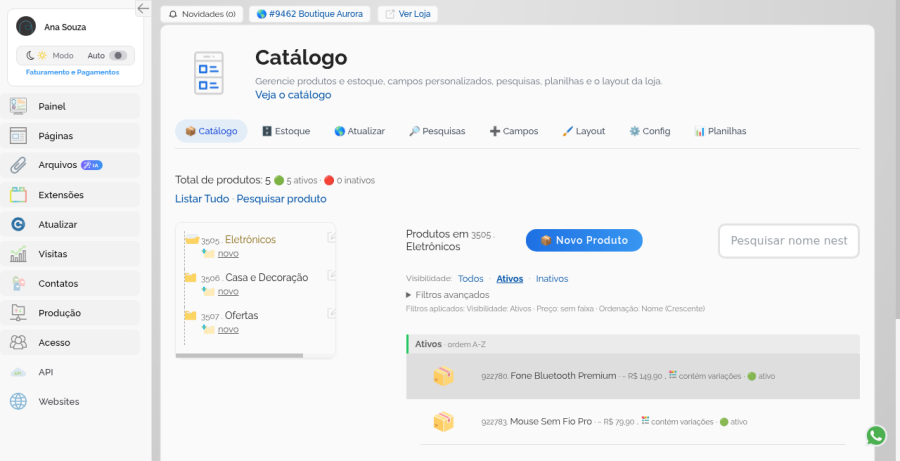Edit Casa e Decoração pencil icon
This screenshot has height=461, width=900.
331,275
